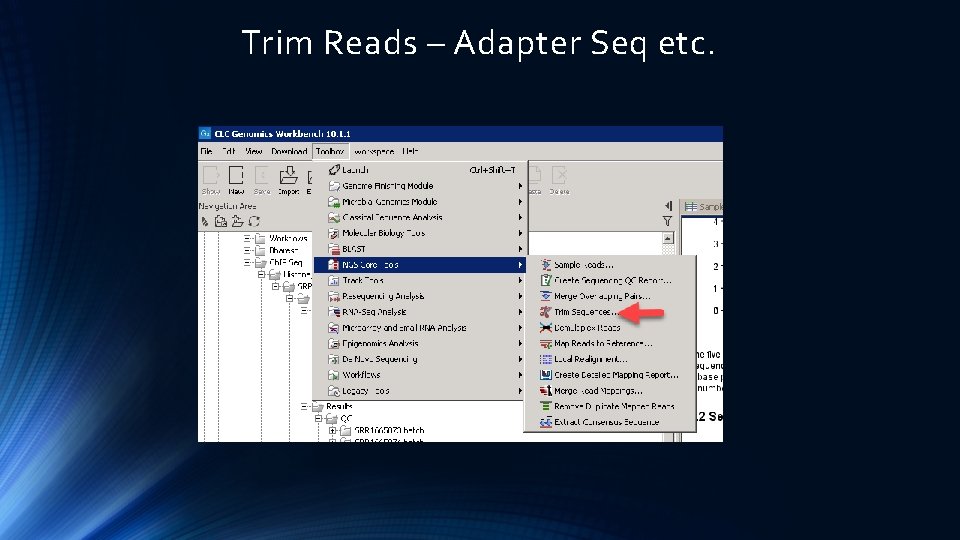Click the Launch rocket icon

334,170
